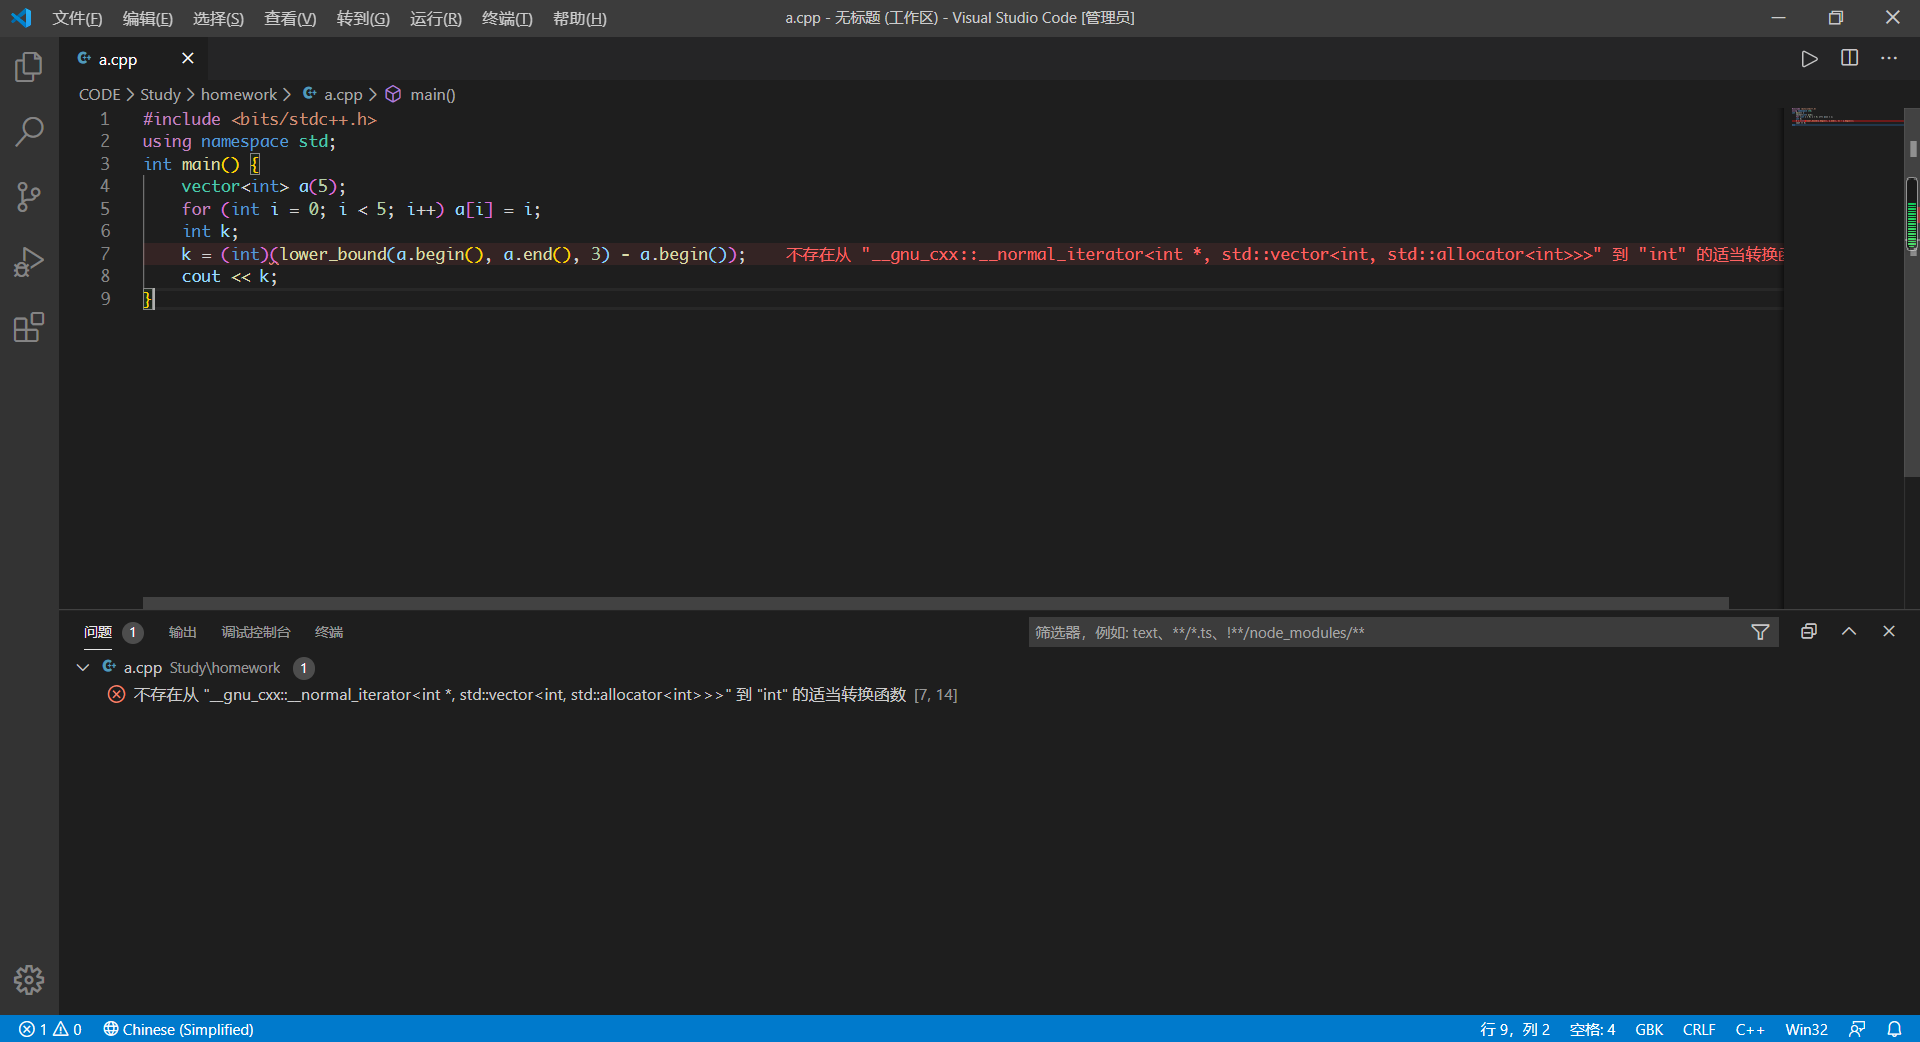Open the Manage gear settings menu
The width and height of the screenshot is (1920, 1042).
coord(29,980)
